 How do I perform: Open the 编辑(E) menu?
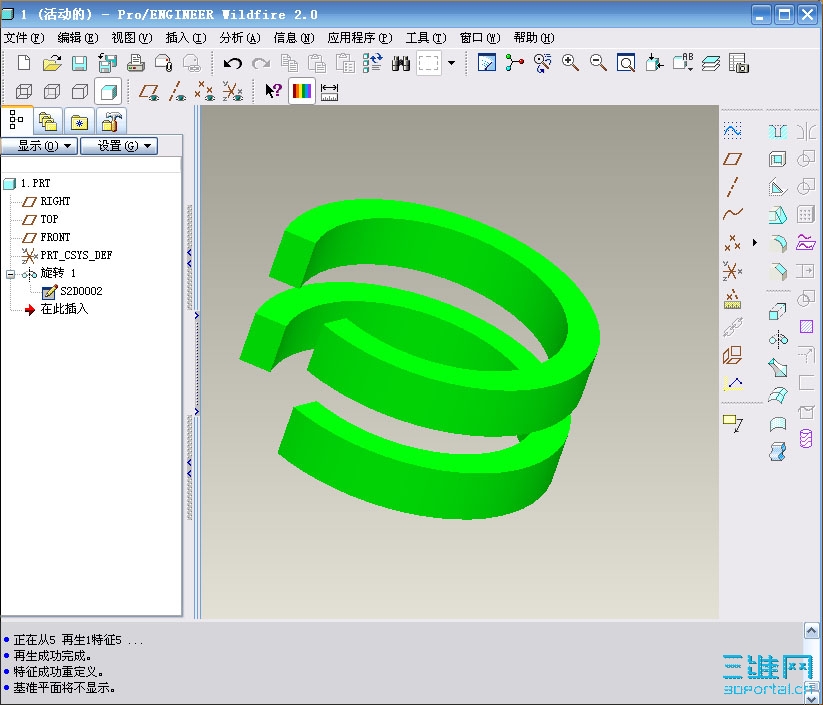(78, 38)
